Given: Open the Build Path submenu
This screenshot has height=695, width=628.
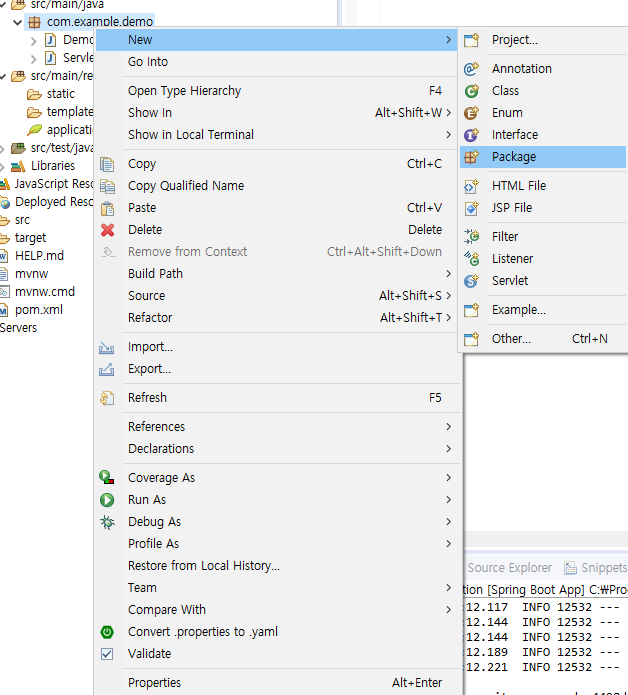Looking at the screenshot, I should pos(279,274).
